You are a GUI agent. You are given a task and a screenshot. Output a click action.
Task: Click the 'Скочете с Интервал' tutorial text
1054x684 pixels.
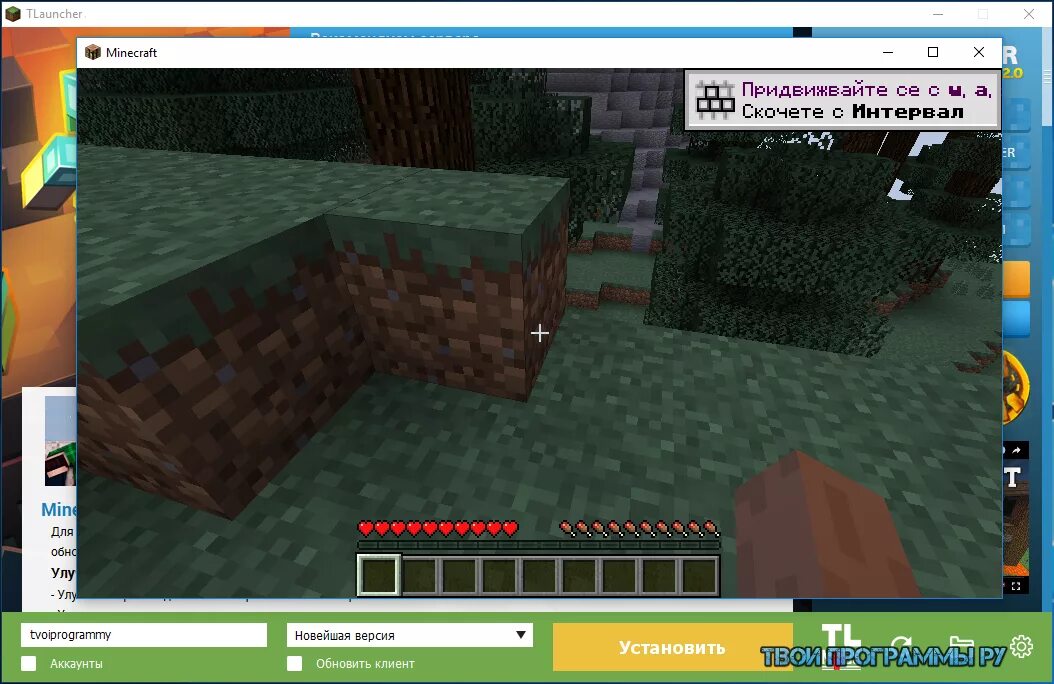tap(852, 112)
